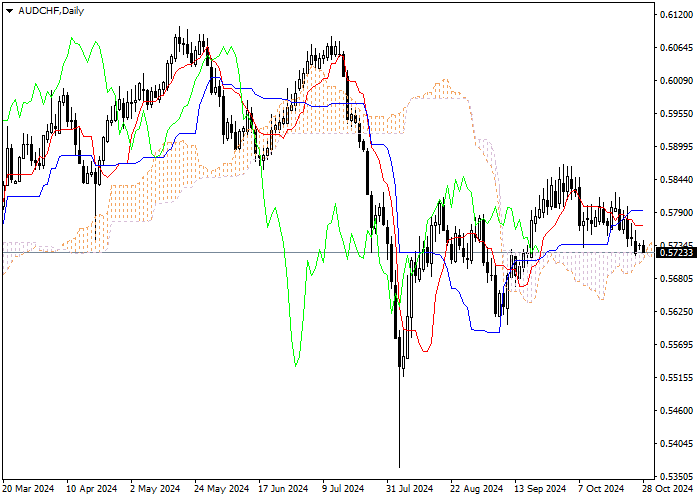Viewport: 700px width, 500px height.
Task: Select price level 0.54045 on the scale
Action: 676,444
